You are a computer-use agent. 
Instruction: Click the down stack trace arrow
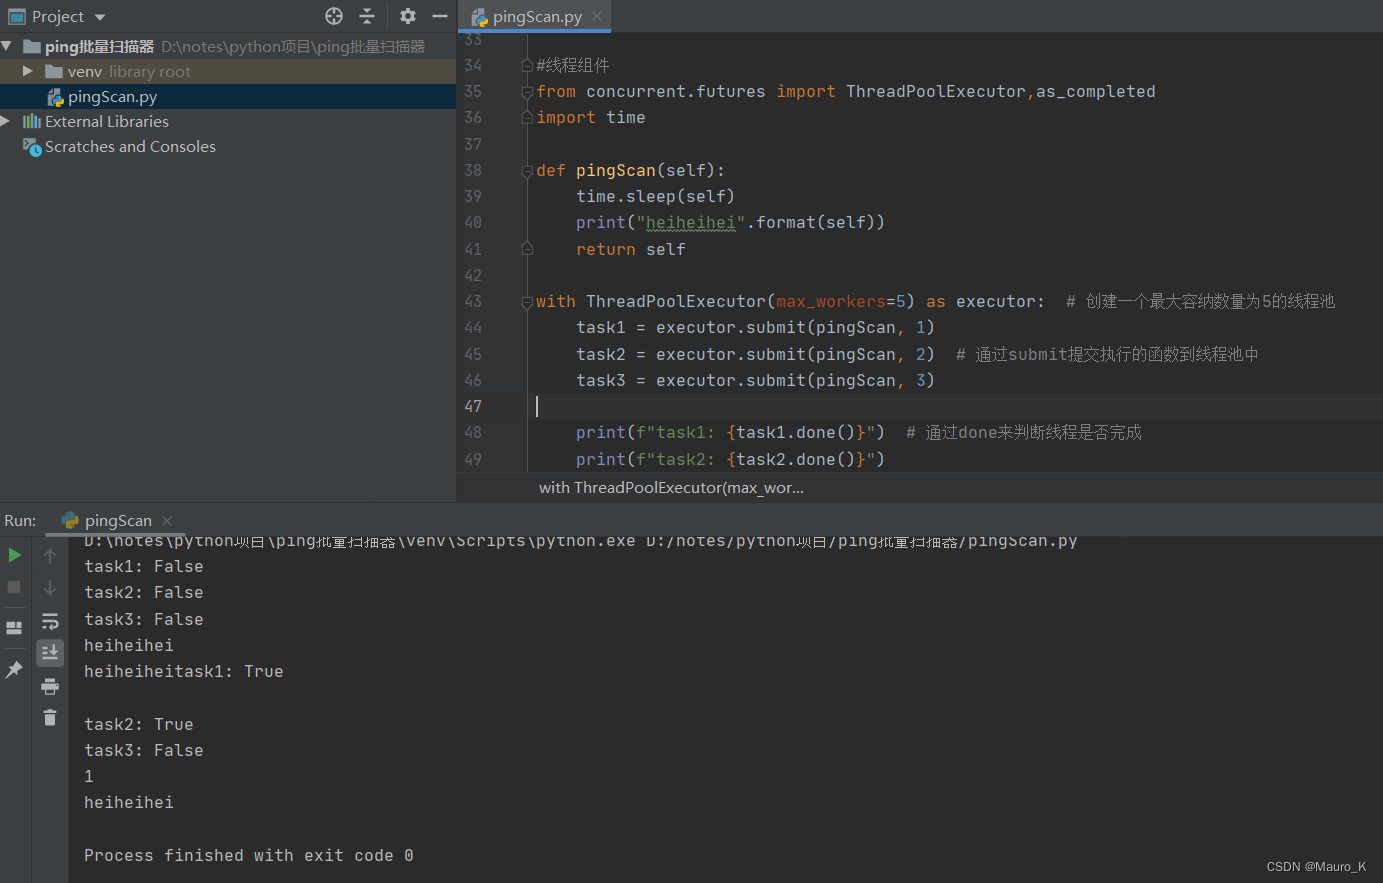click(50, 588)
